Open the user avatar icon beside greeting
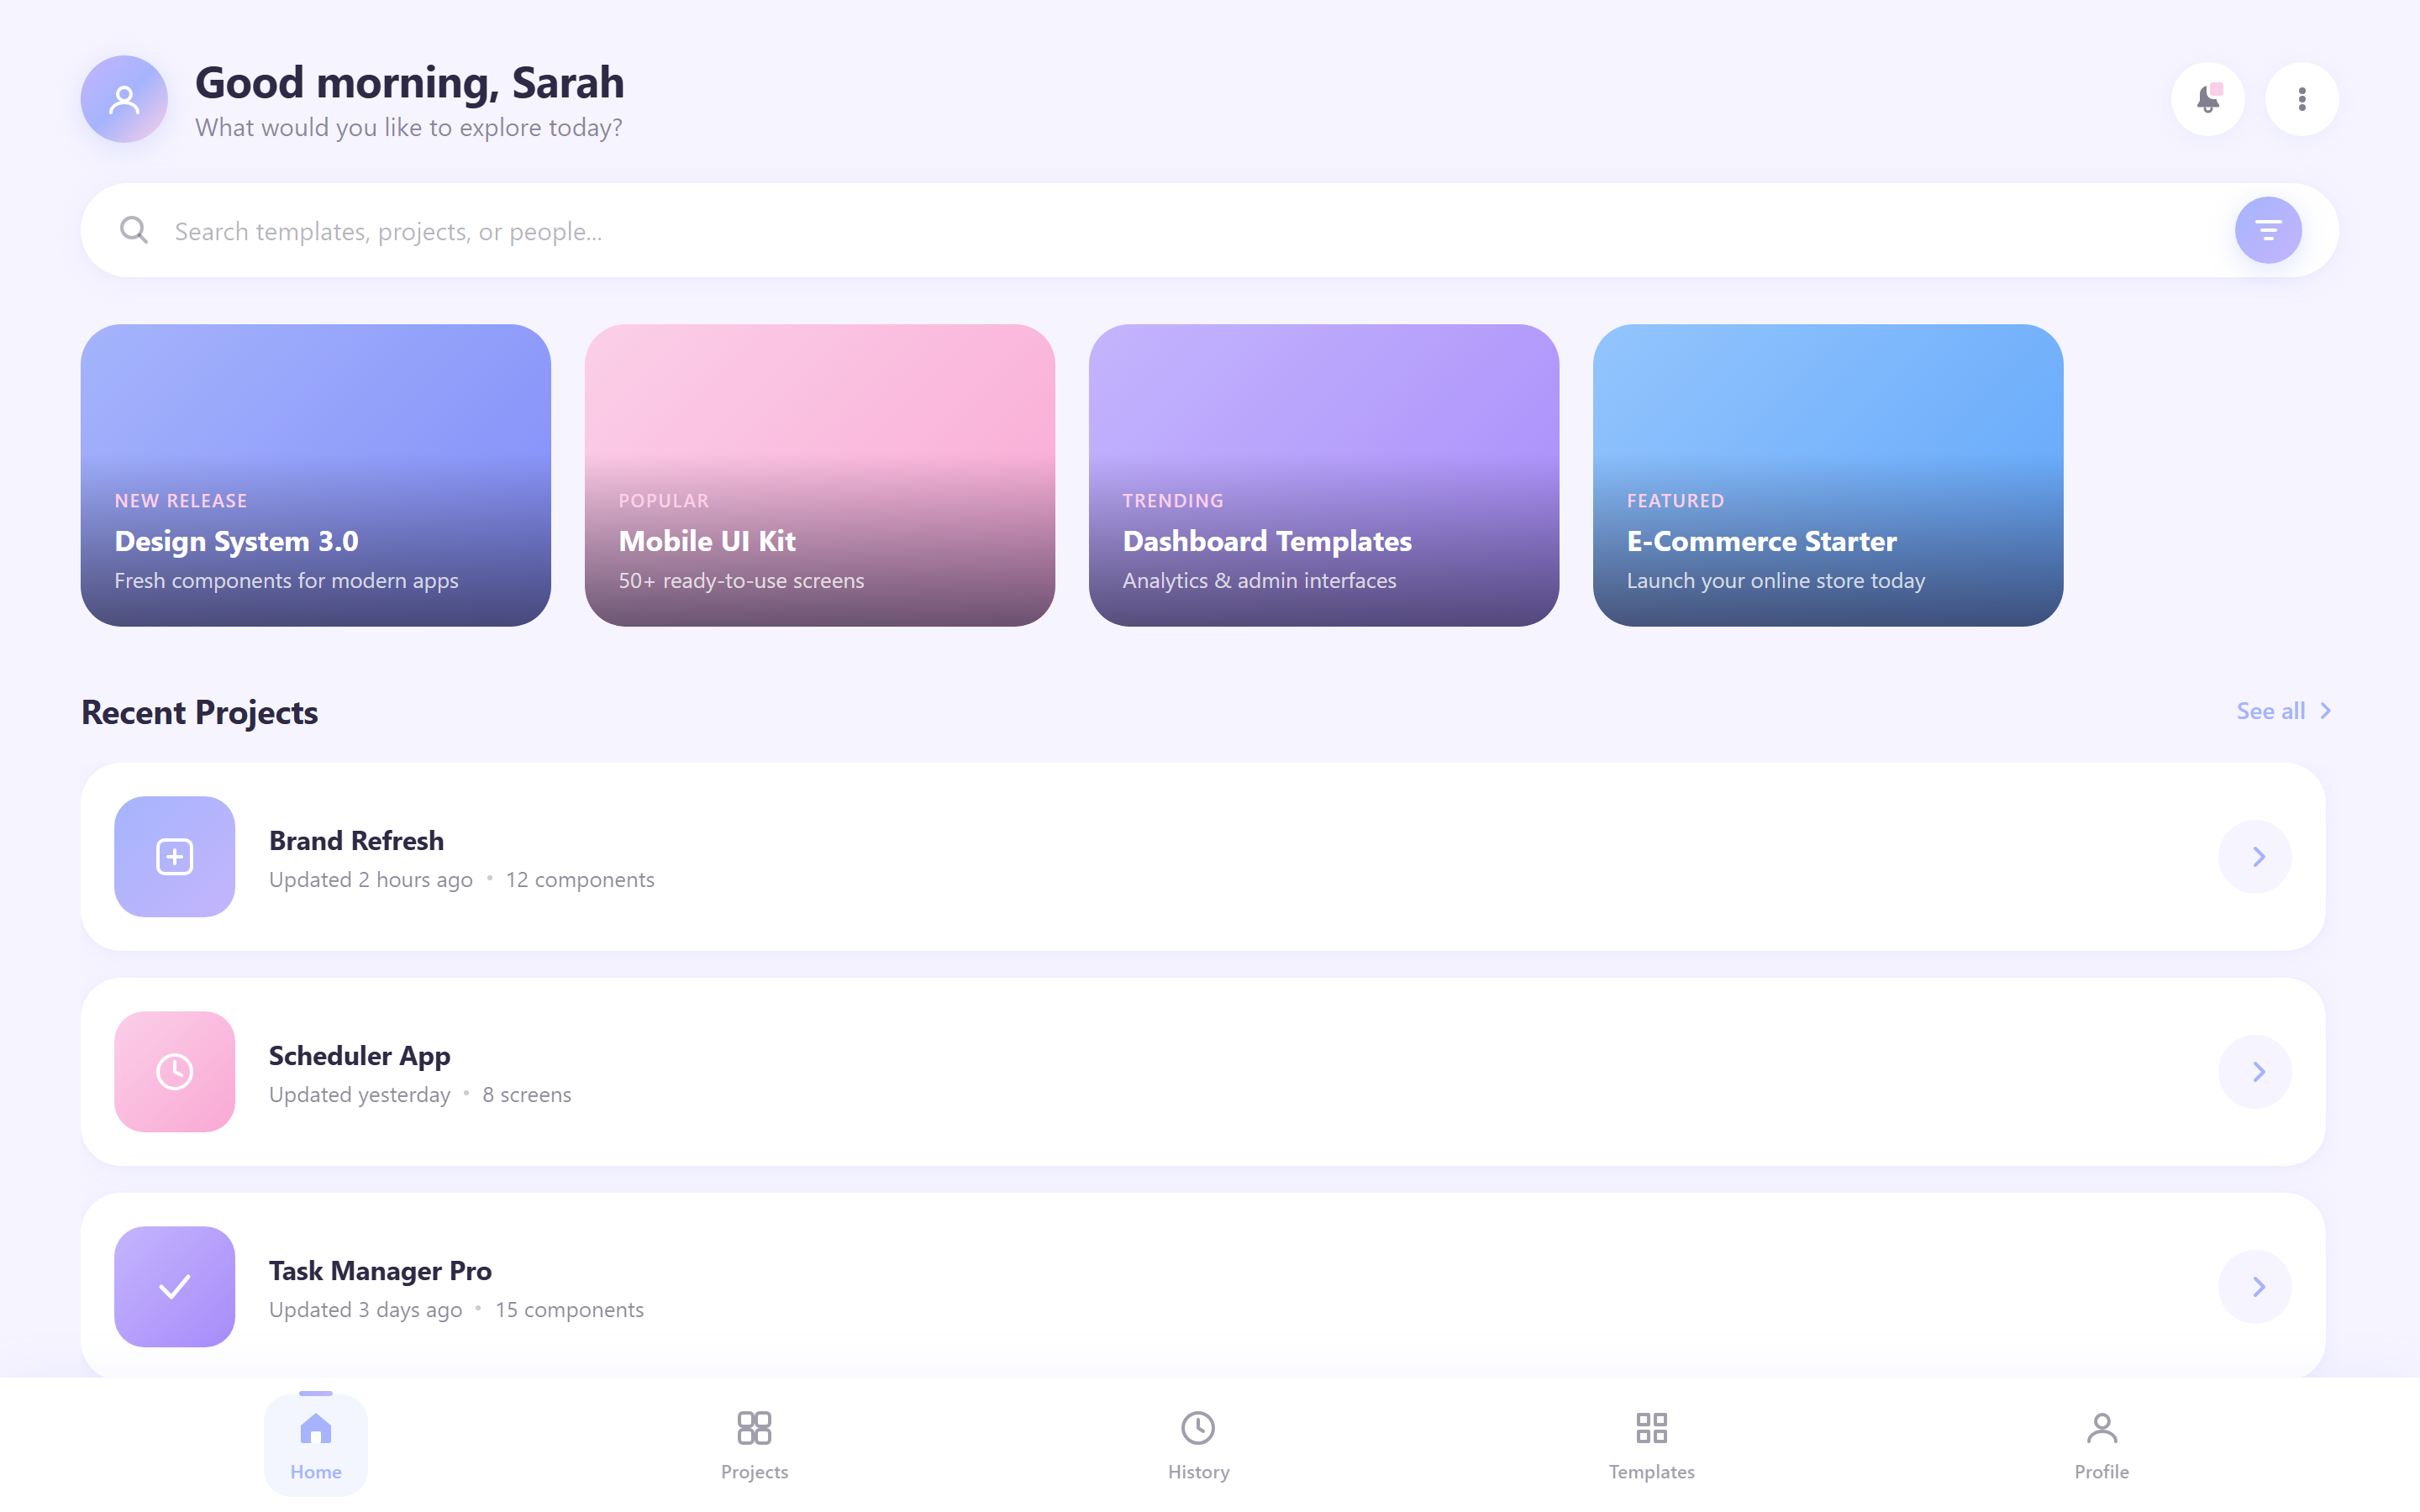The image size is (2420, 1512). (x=124, y=99)
